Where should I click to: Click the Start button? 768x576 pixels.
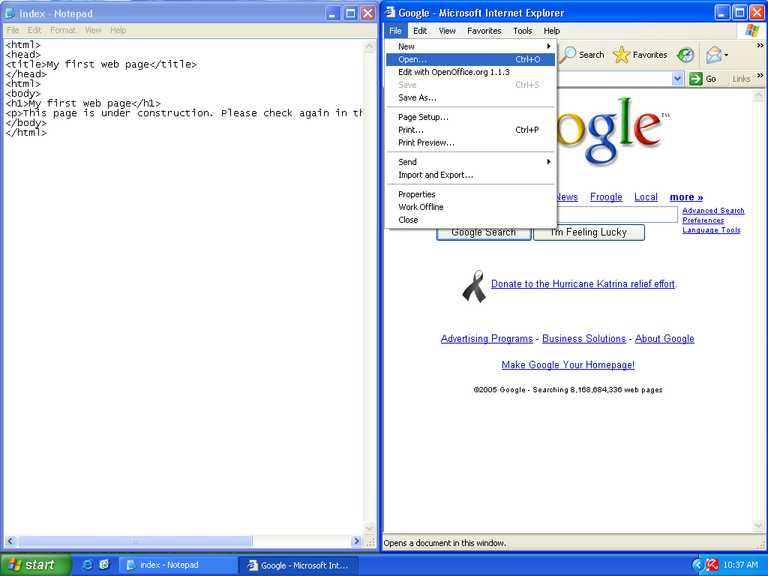point(35,565)
